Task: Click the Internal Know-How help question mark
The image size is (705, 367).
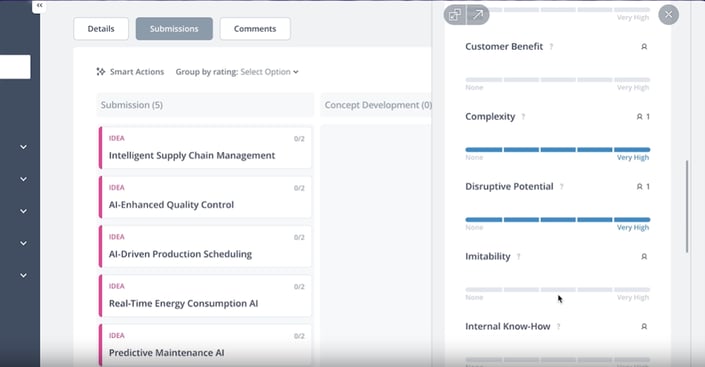Action: tap(558, 327)
